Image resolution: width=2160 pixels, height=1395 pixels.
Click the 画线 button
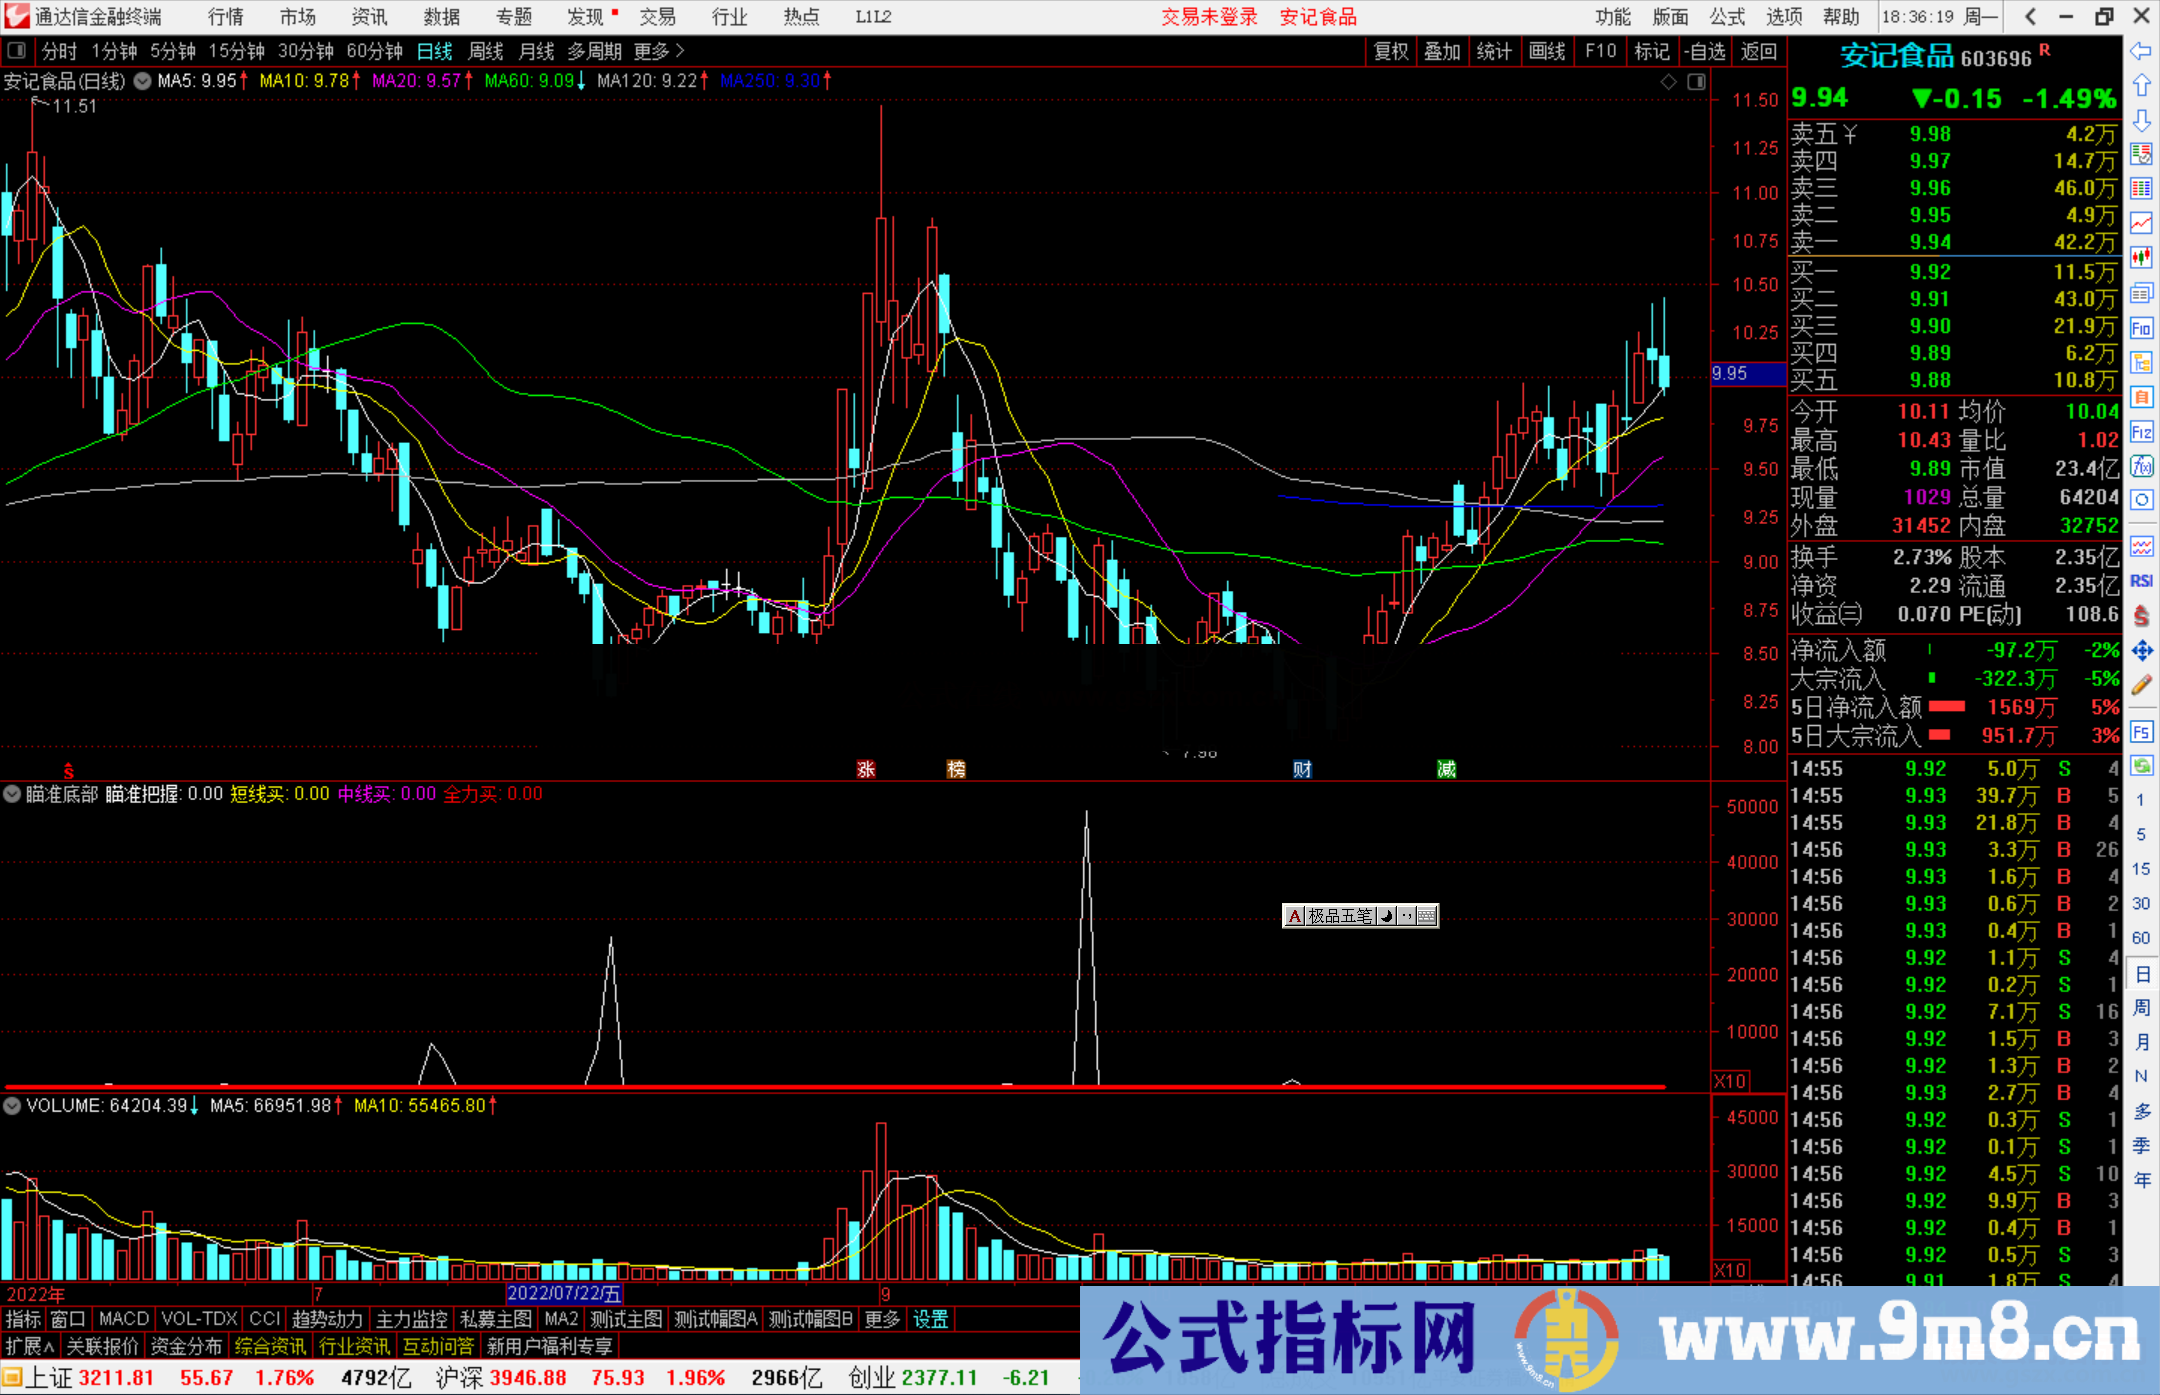point(1546,51)
